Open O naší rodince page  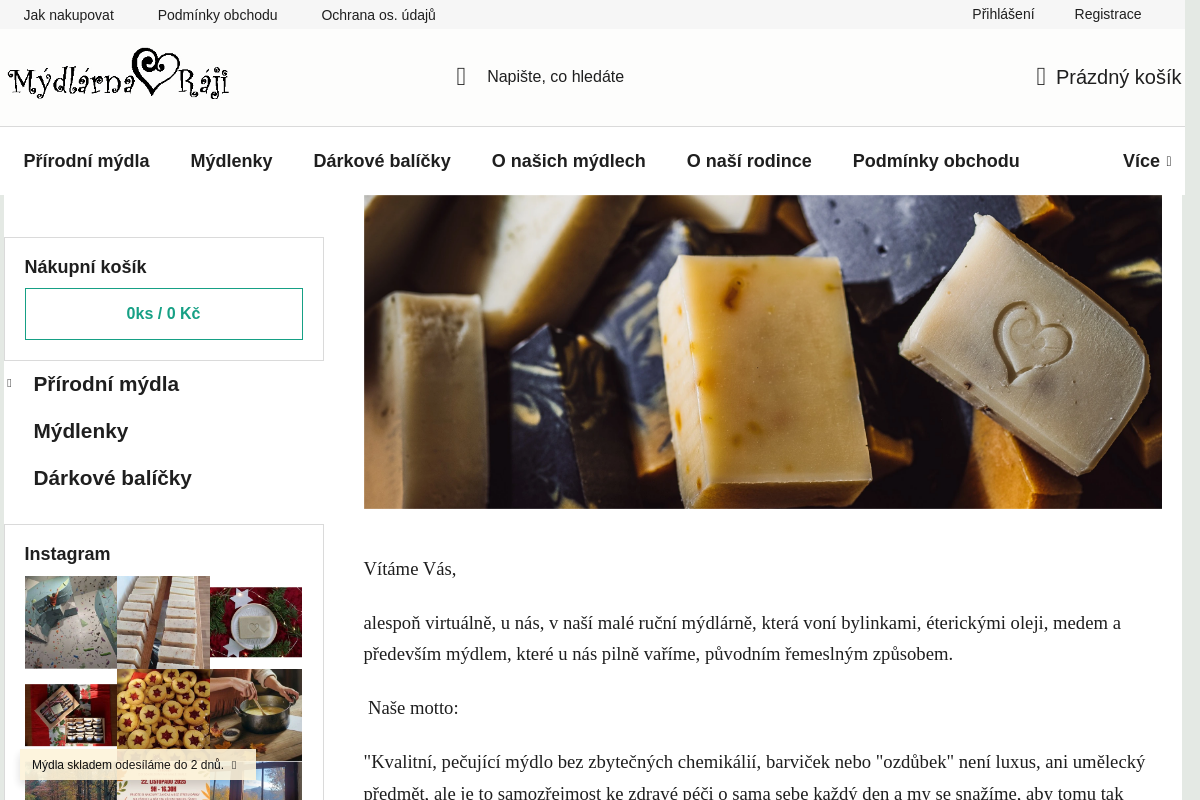[749, 161]
